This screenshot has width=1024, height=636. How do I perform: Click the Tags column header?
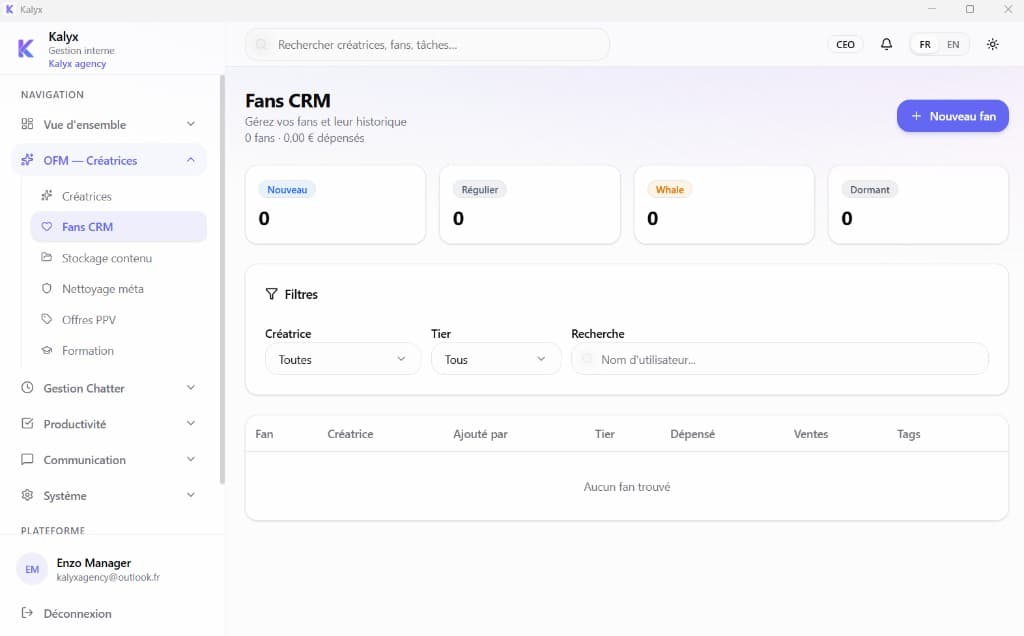pos(908,434)
